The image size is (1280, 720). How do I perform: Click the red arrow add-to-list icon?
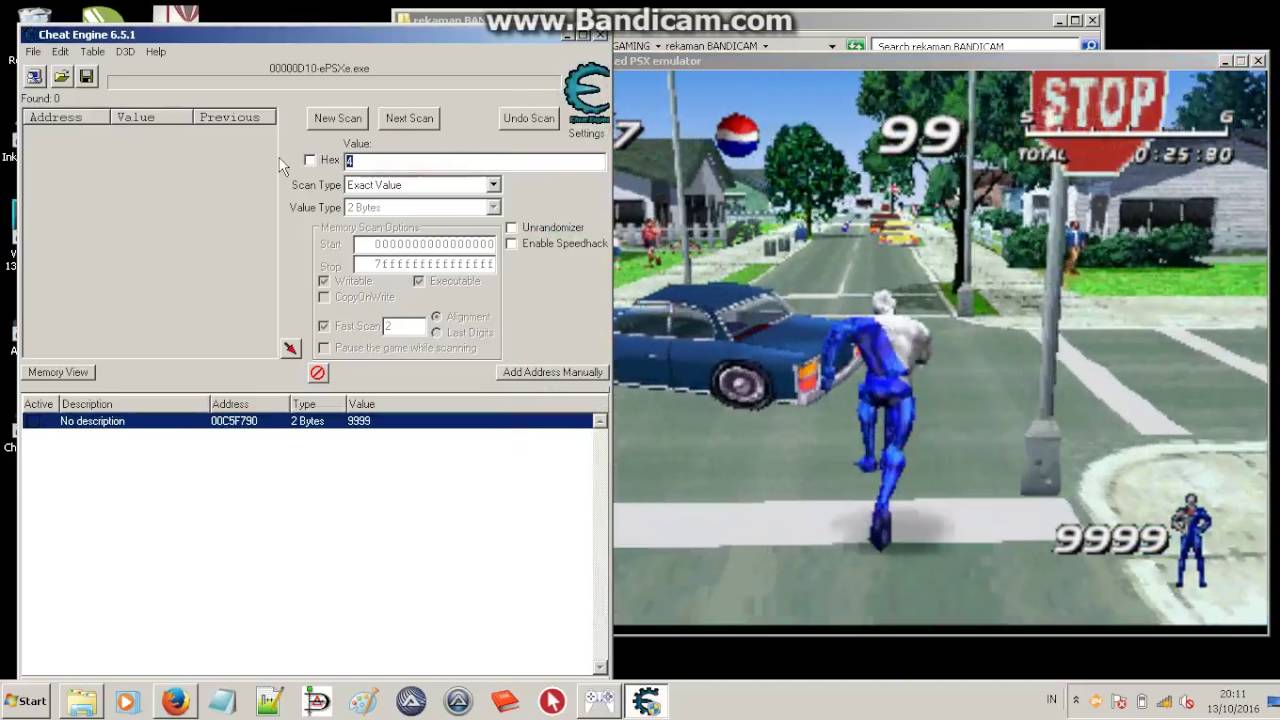tap(290, 348)
